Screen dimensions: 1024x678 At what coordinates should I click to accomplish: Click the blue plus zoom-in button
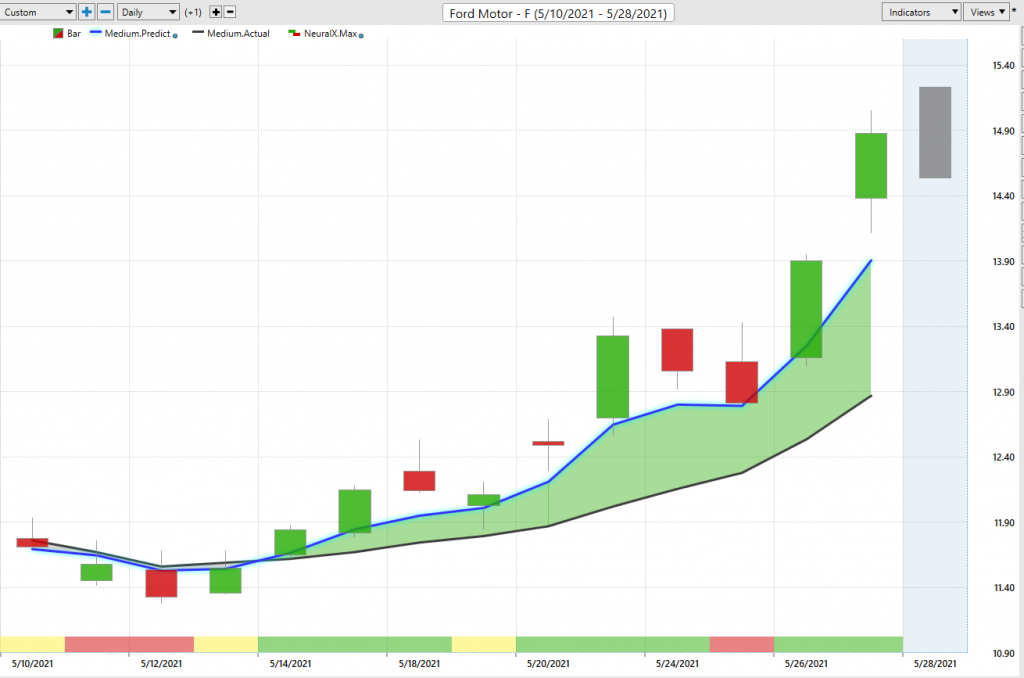tap(86, 12)
